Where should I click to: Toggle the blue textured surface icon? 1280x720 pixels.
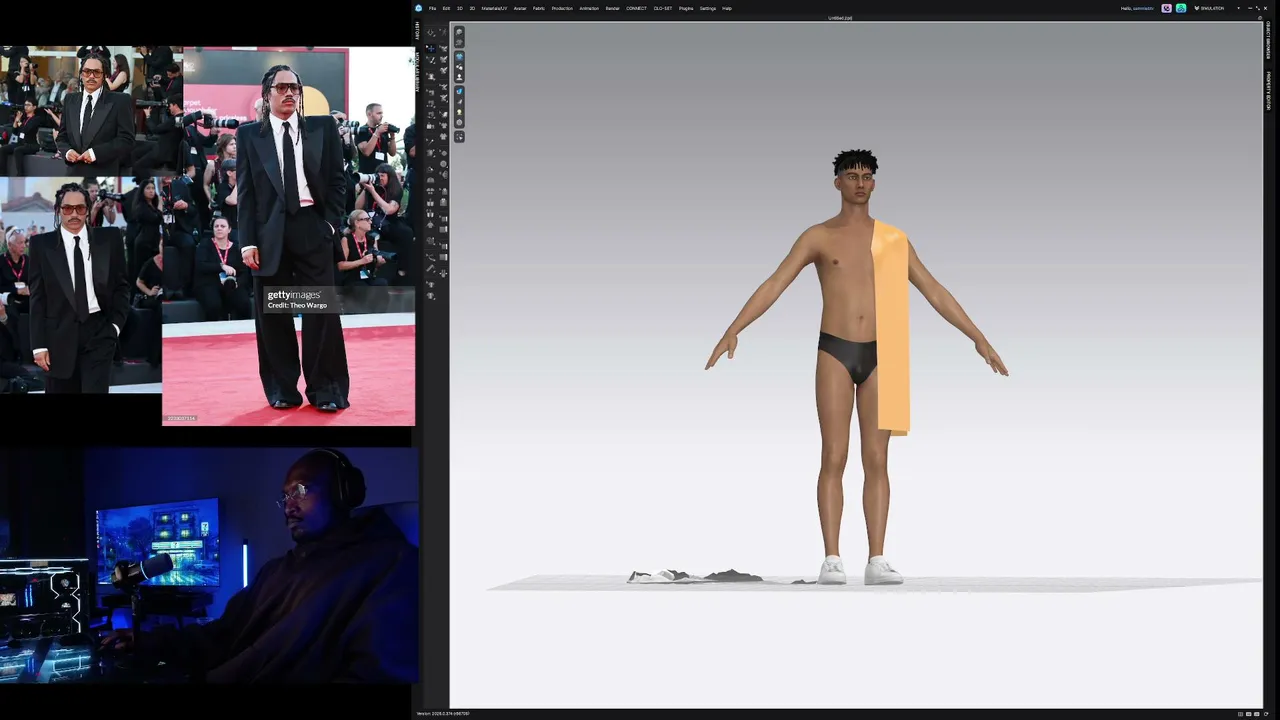[x=459, y=91]
